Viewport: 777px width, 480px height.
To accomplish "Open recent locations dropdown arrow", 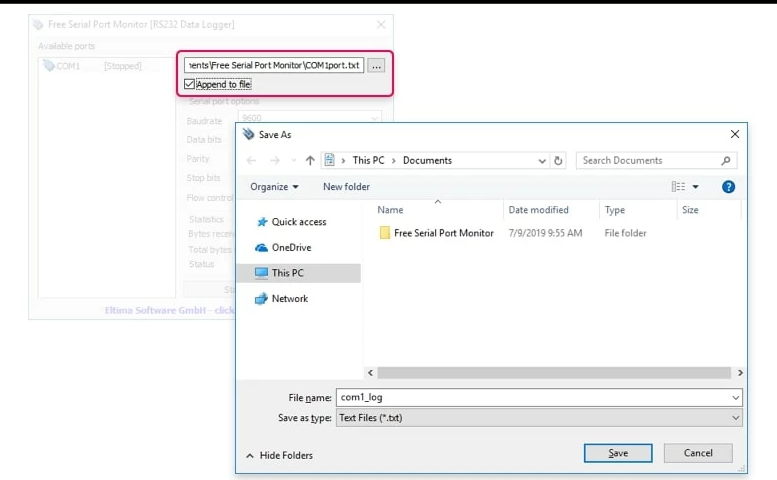I will pos(294,160).
